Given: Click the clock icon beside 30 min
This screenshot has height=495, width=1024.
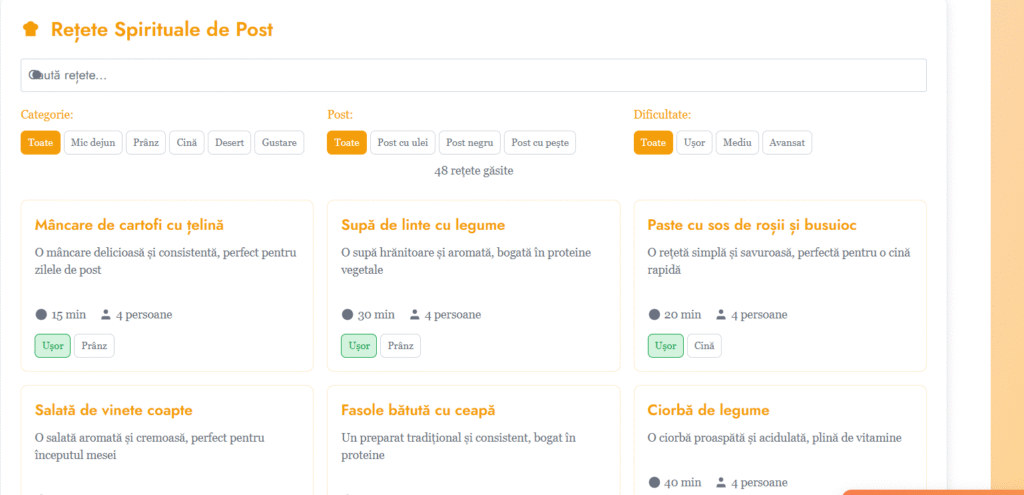Looking at the screenshot, I should (x=347, y=315).
